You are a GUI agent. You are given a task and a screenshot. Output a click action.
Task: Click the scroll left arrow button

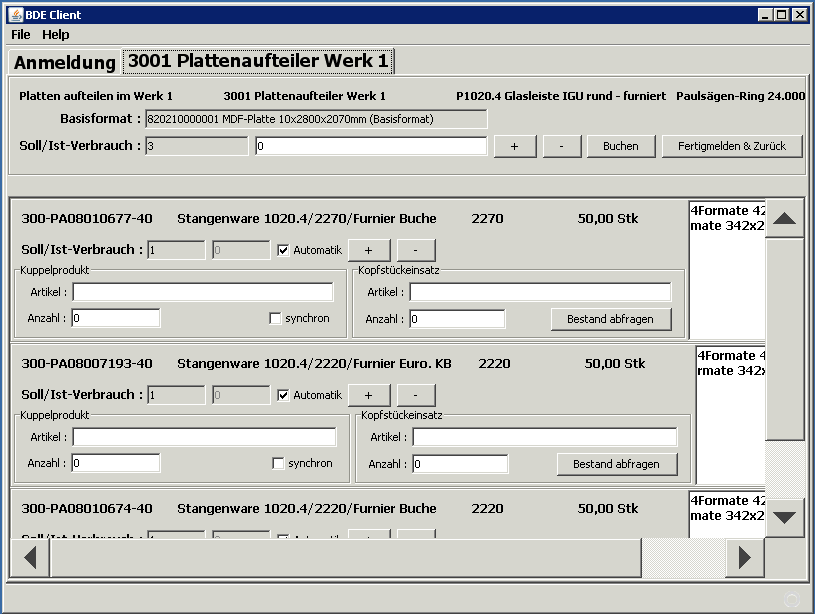29,558
